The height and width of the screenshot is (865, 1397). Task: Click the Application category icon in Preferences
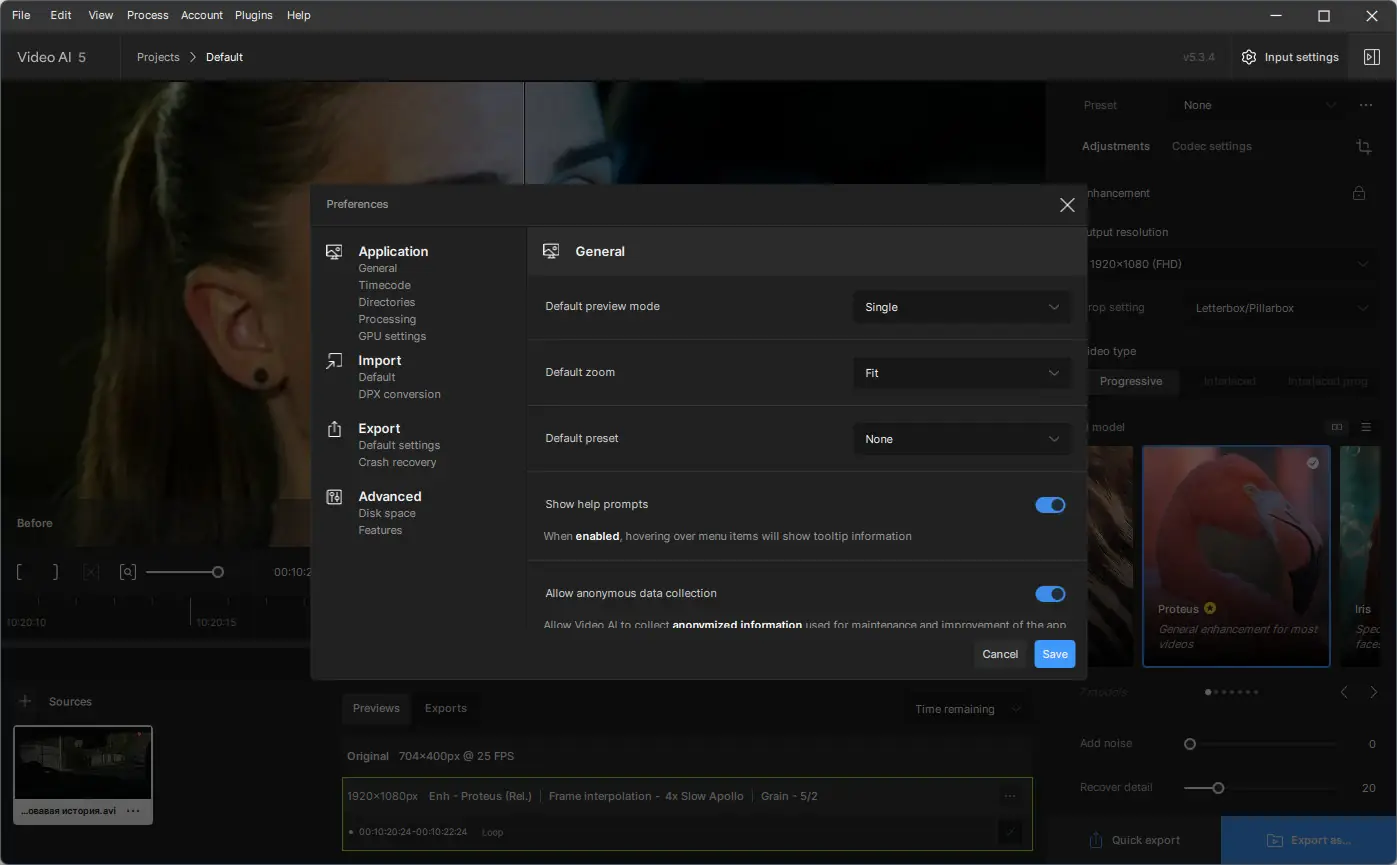pyautogui.click(x=334, y=252)
